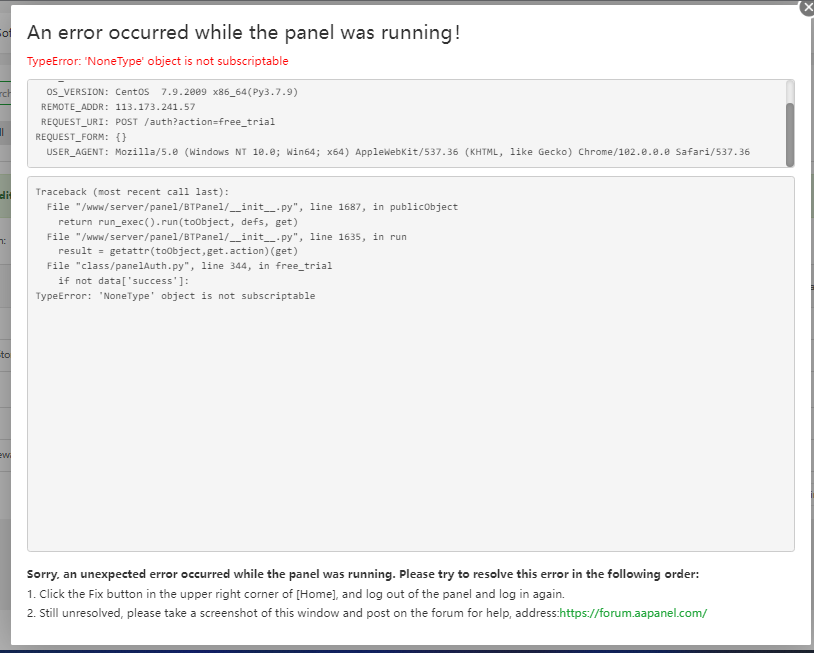
Task: Click the scrollbar track above the thumb
Action: click(790, 90)
